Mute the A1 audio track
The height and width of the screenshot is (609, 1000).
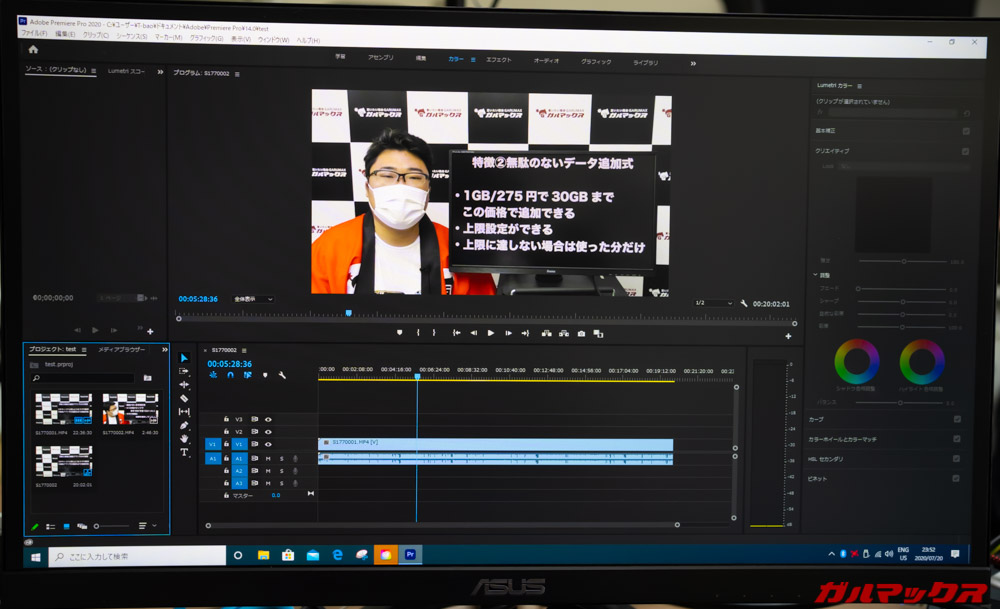pyautogui.click(x=268, y=458)
